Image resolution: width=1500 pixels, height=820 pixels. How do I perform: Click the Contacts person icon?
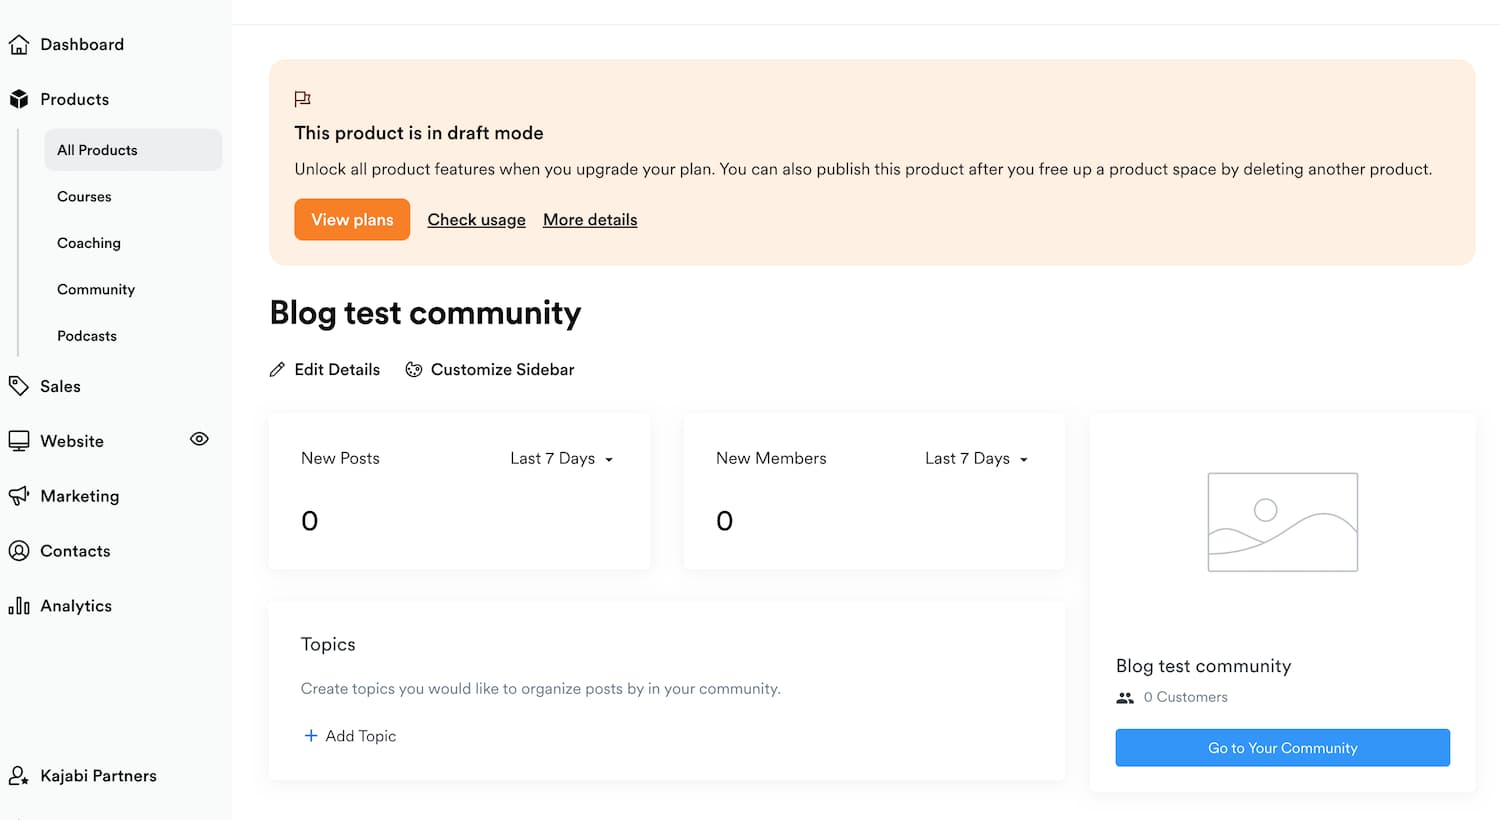(19, 551)
